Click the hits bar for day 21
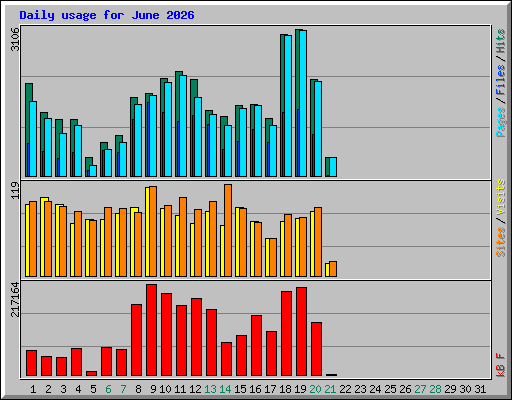Image resolution: width=512 pixels, height=400 pixels. [327, 167]
